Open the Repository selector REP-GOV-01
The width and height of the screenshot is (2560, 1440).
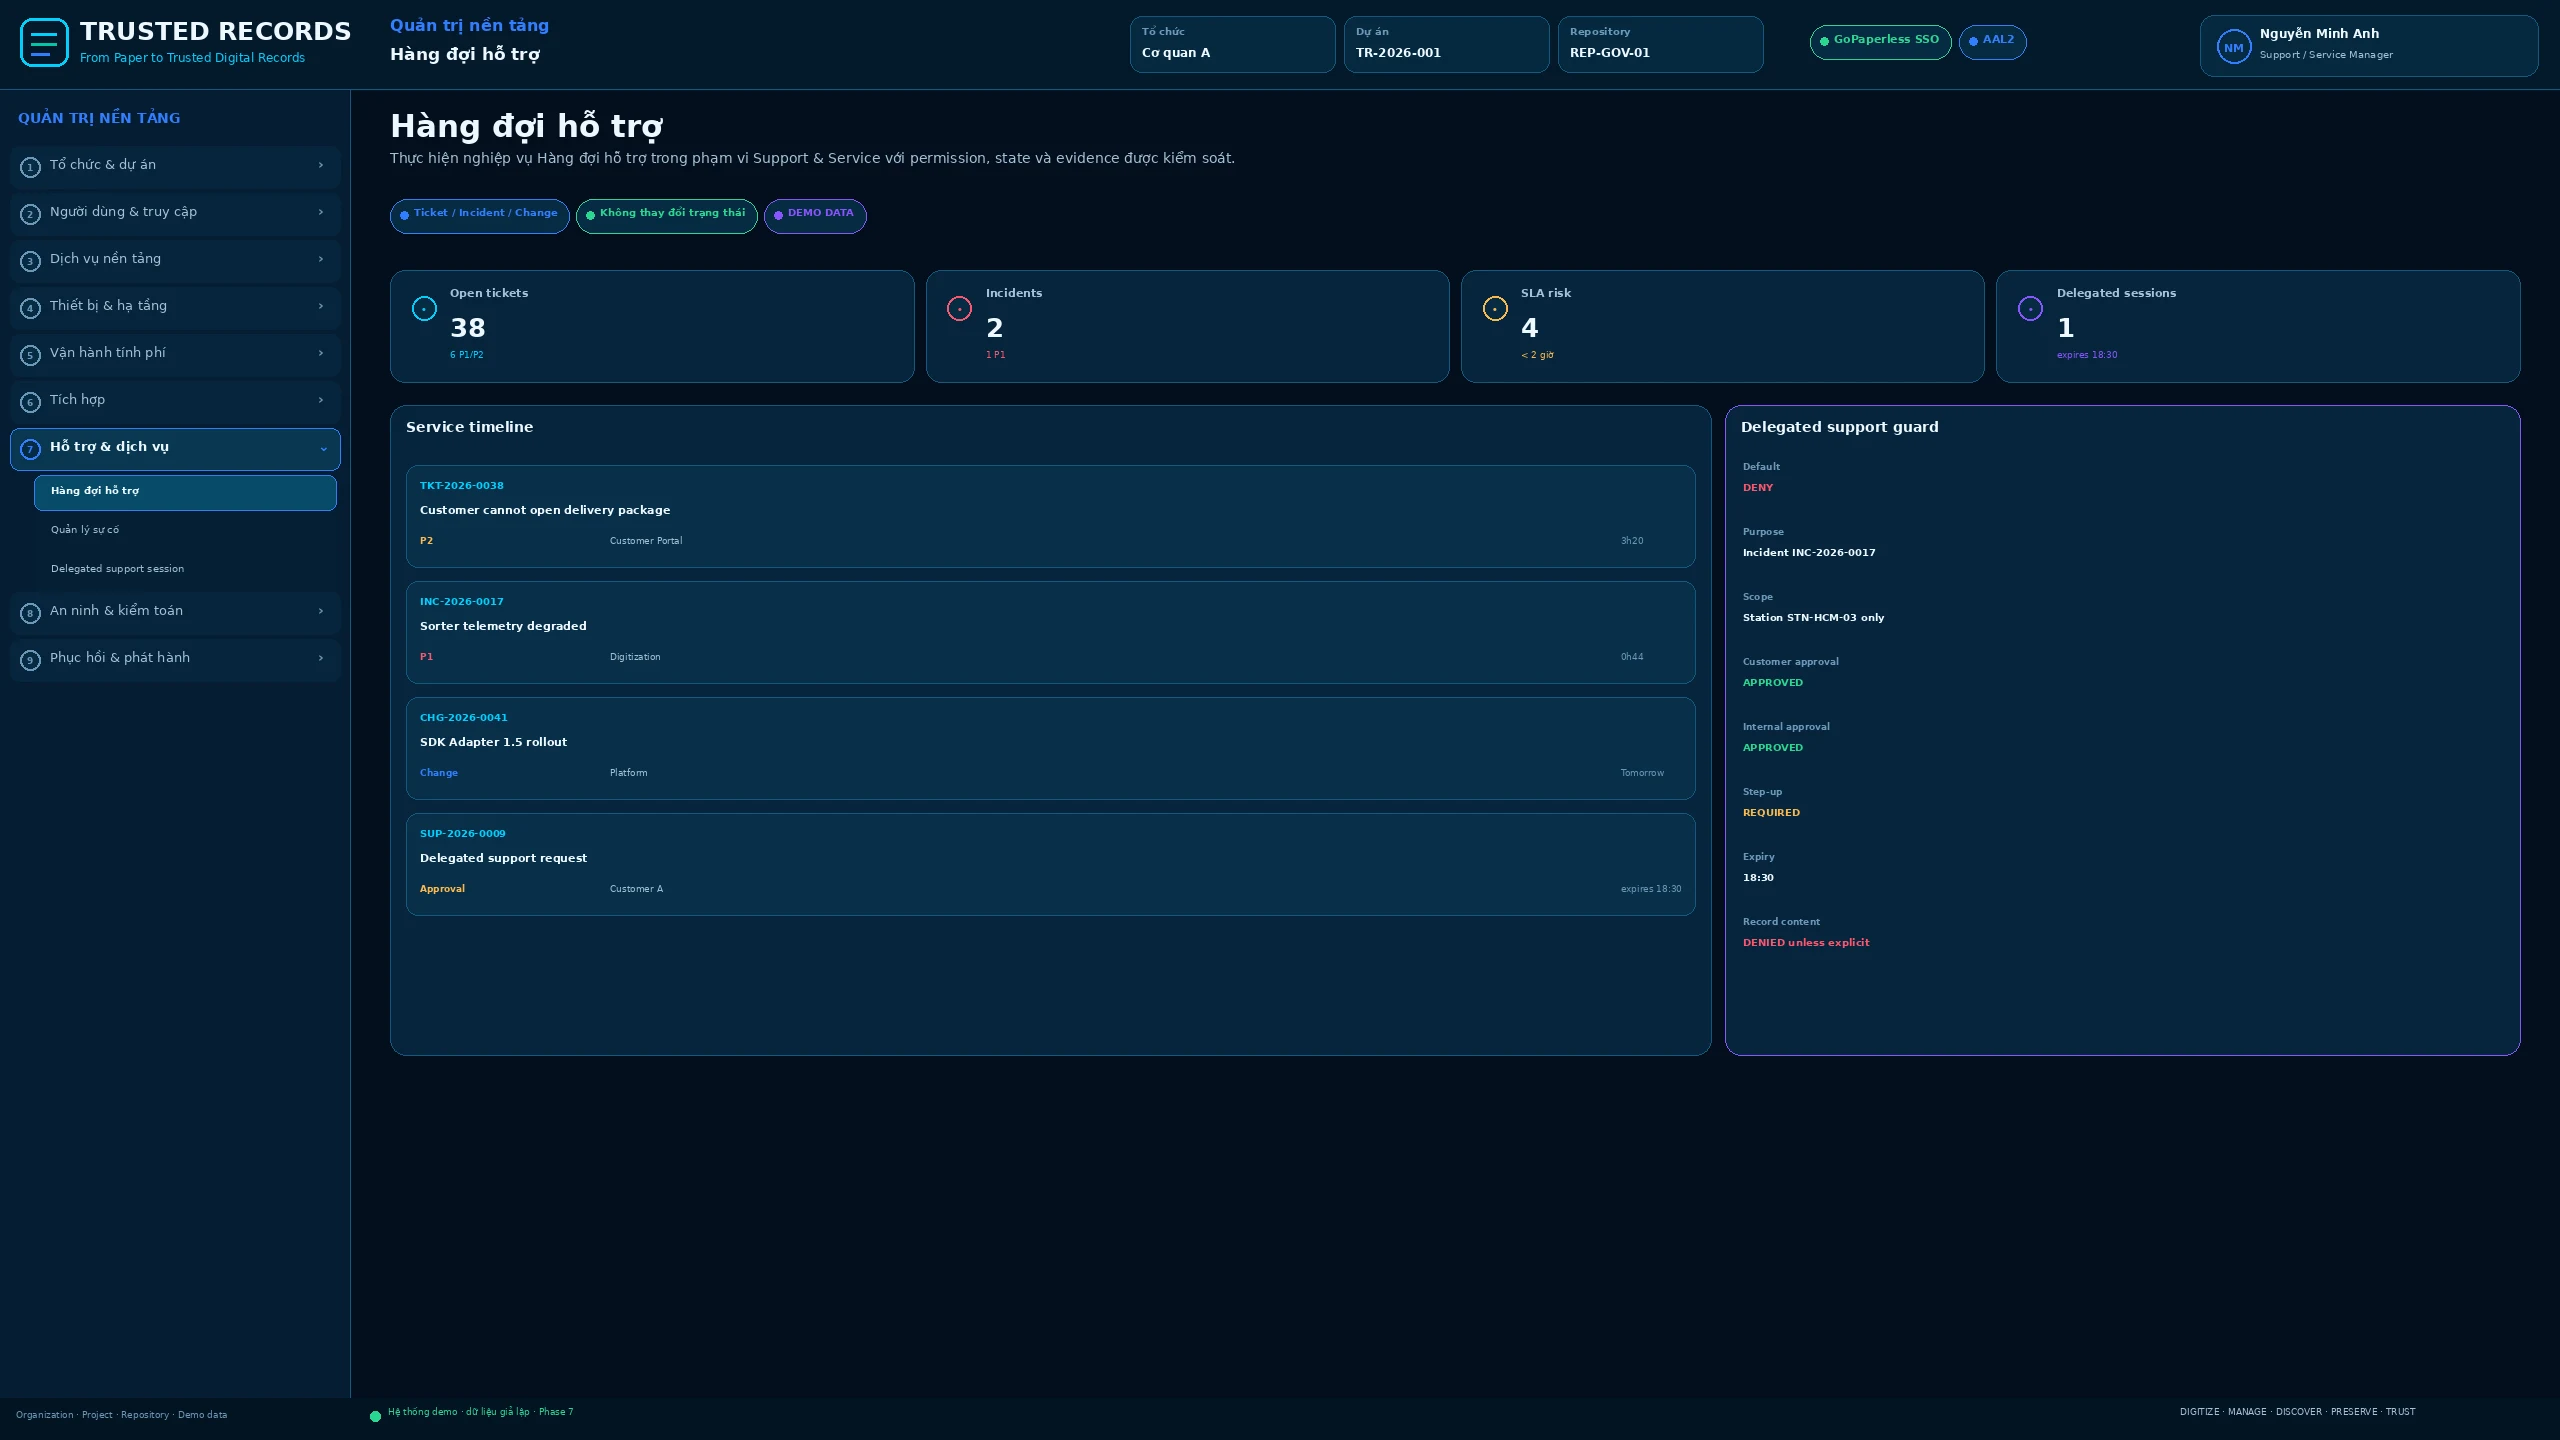1660,44
